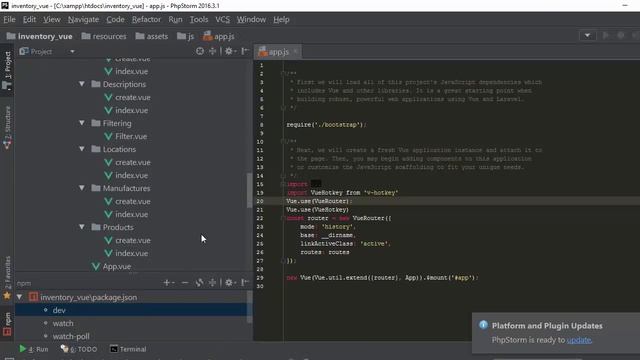The image size is (640, 360).
Task: Click resources breadcrumb folder
Action: tap(104, 36)
